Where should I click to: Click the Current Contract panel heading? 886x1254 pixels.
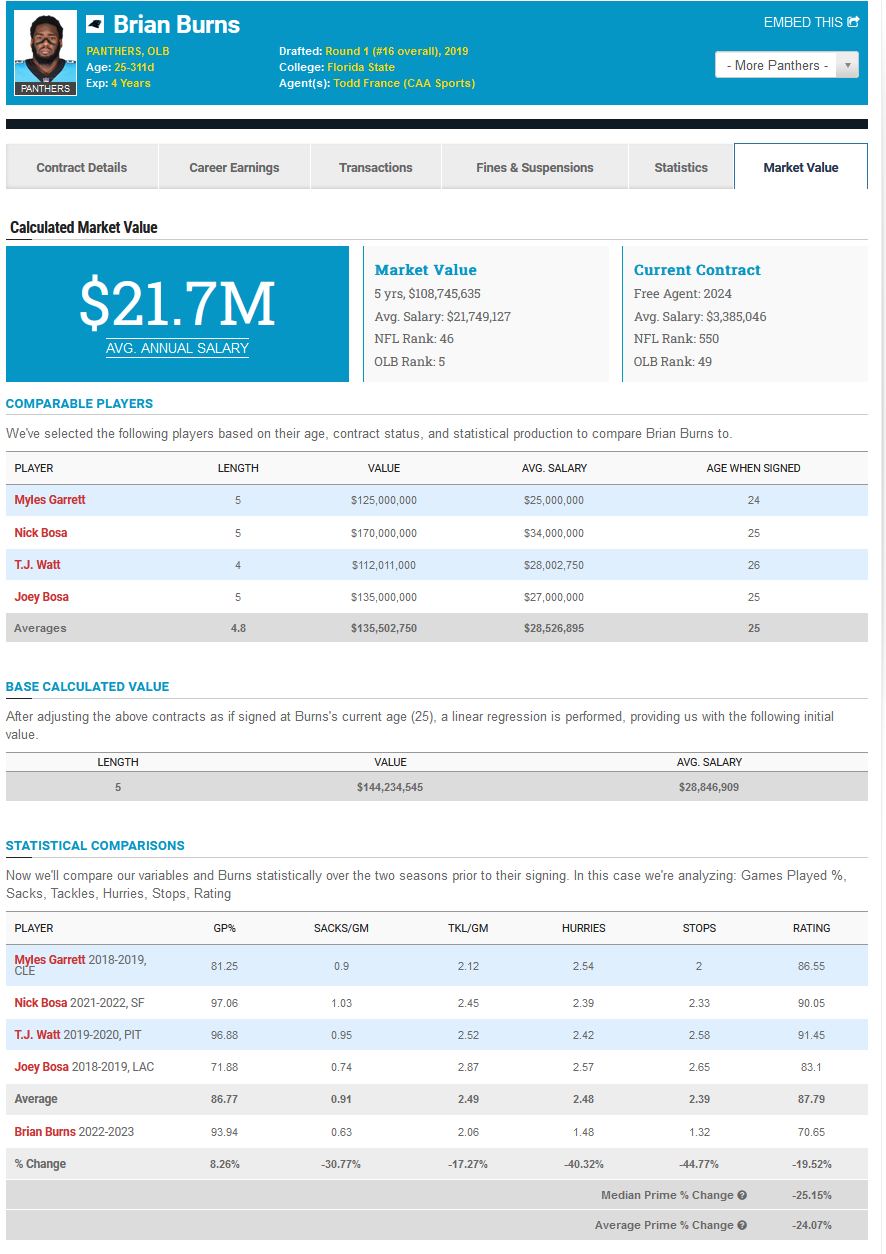pyautogui.click(x=697, y=270)
